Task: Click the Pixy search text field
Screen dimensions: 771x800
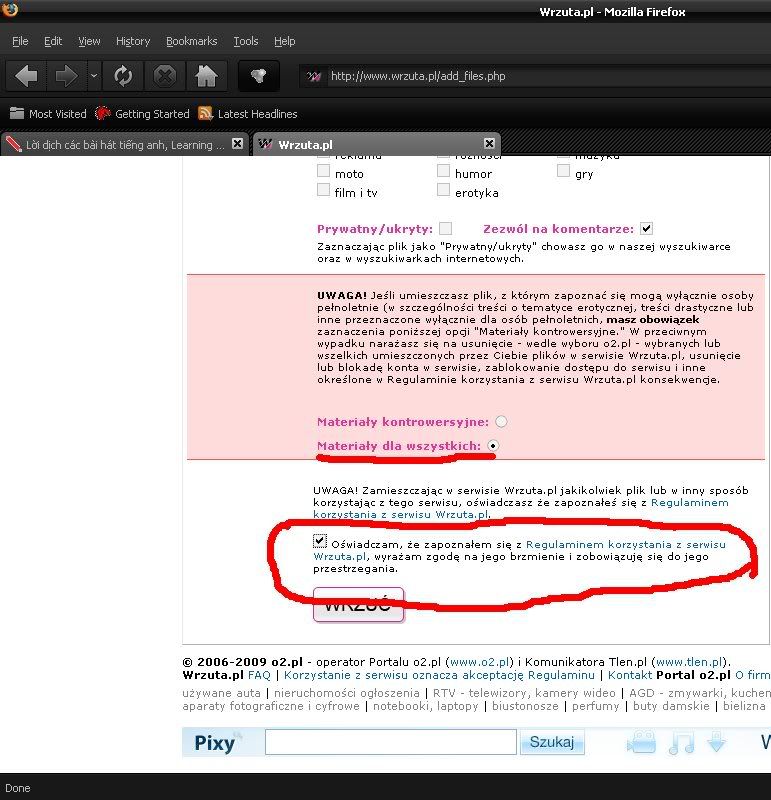Action: coord(390,742)
